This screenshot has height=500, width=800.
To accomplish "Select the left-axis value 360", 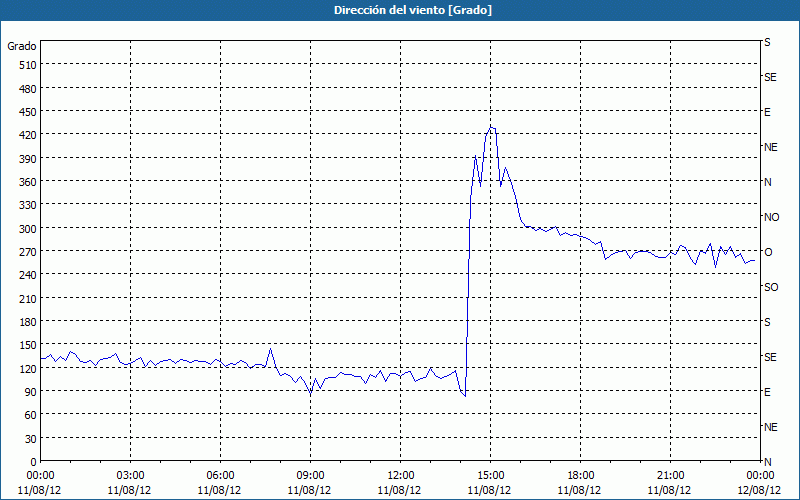I will tap(28, 182).
